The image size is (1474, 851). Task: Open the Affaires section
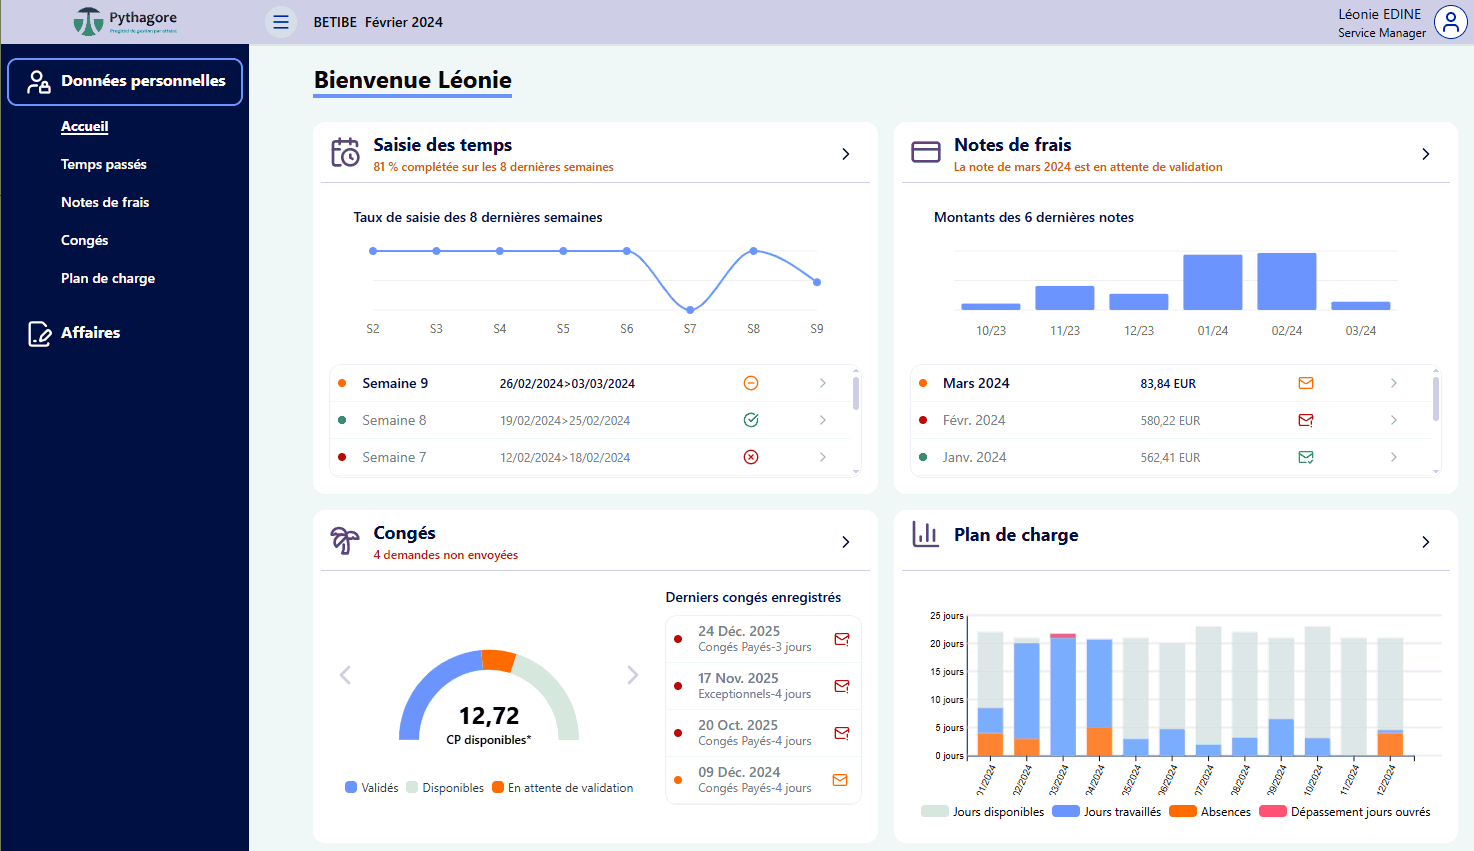coord(90,333)
